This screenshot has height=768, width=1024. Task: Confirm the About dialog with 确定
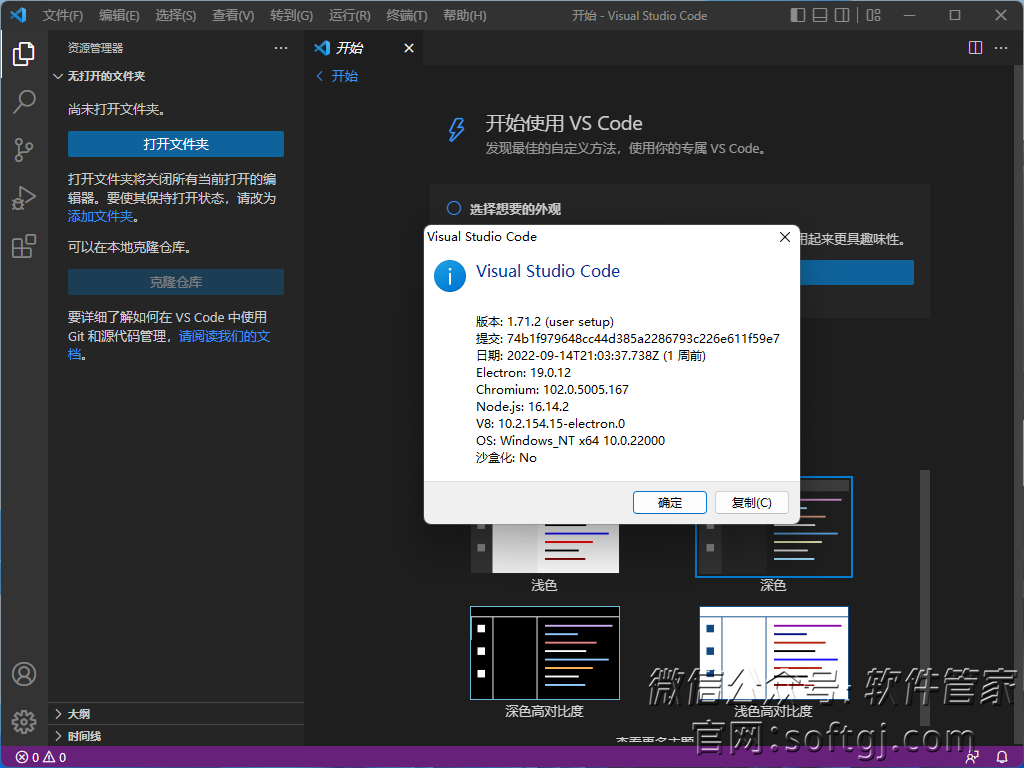tap(669, 502)
